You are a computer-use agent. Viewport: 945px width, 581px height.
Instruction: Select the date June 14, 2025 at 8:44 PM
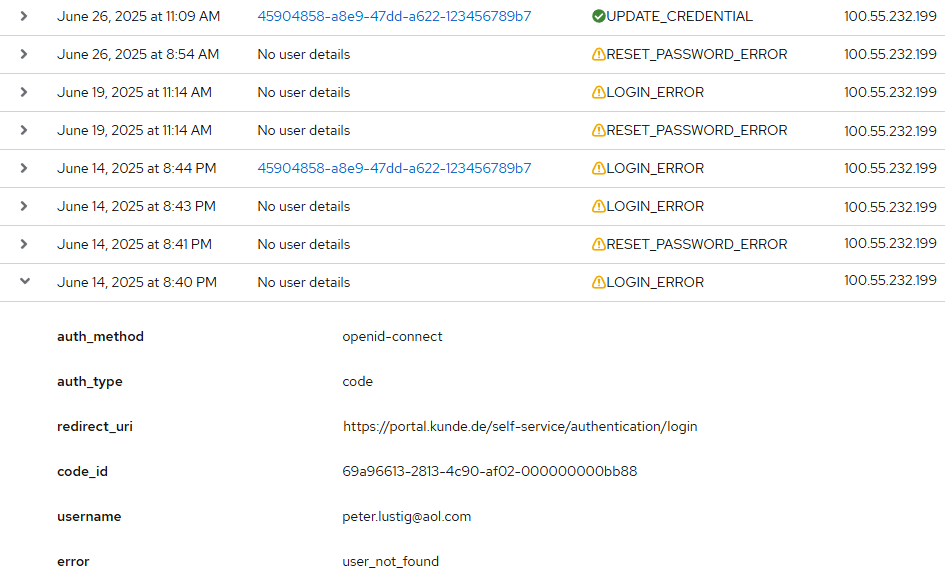[137, 168]
